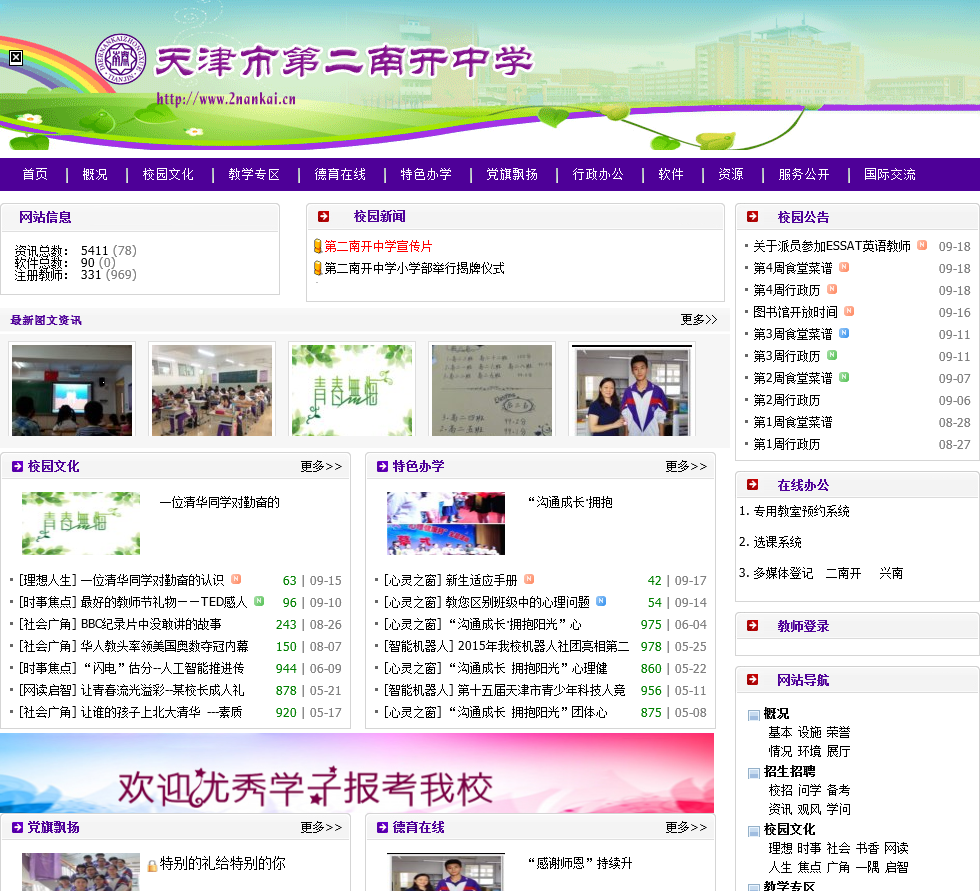Click the folder icon beside 校园文化 in navigation tree
The height and width of the screenshot is (891, 980).
click(x=754, y=831)
